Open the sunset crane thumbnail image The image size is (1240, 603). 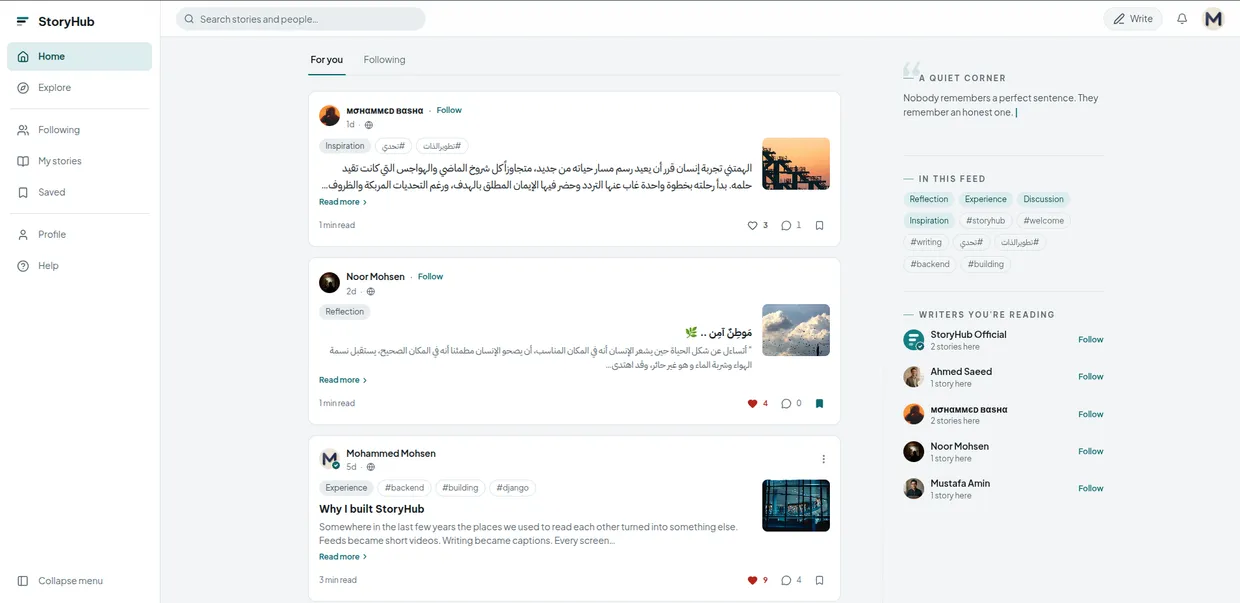(x=796, y=164)
